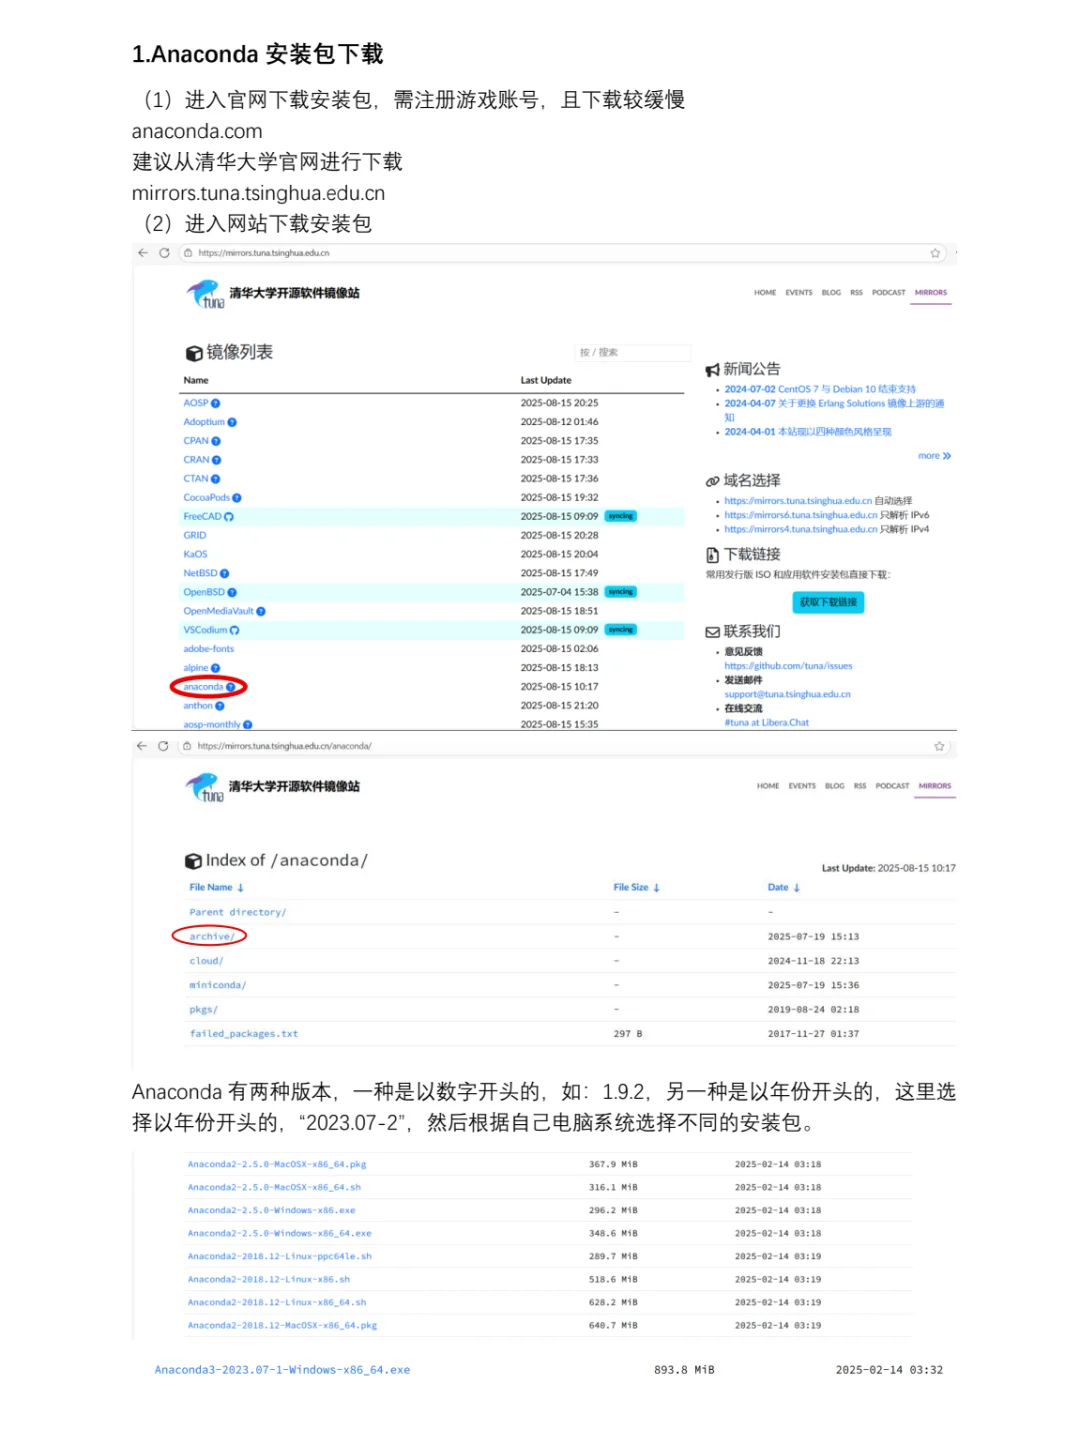Bookmark the /anaconda/ index page with the star

point(939,746)
